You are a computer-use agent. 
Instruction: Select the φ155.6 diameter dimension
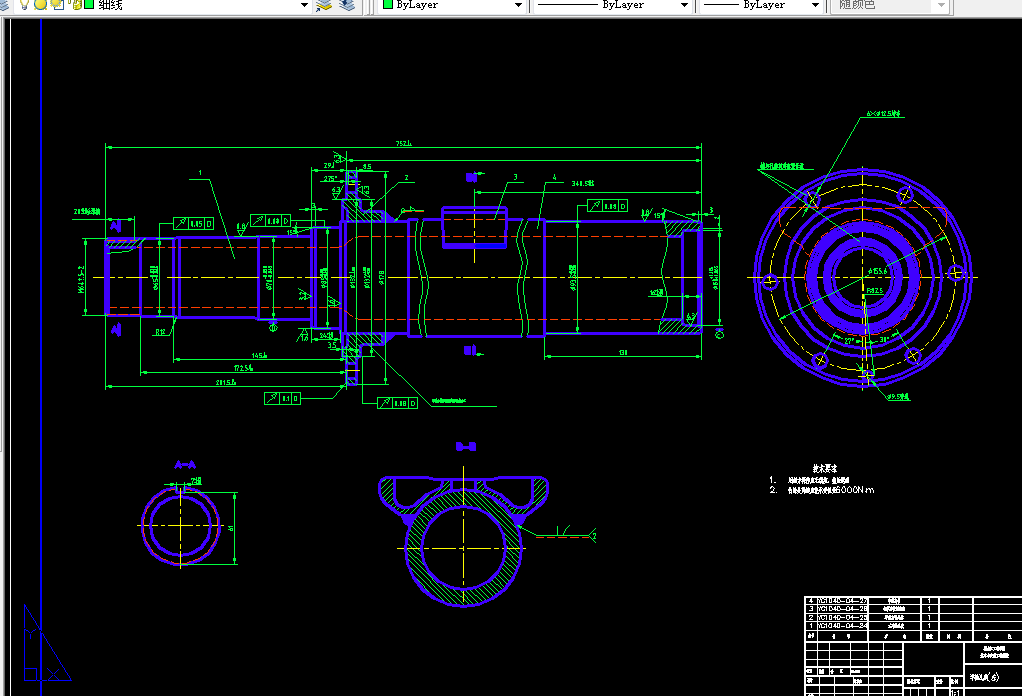[x=877, y=271]
